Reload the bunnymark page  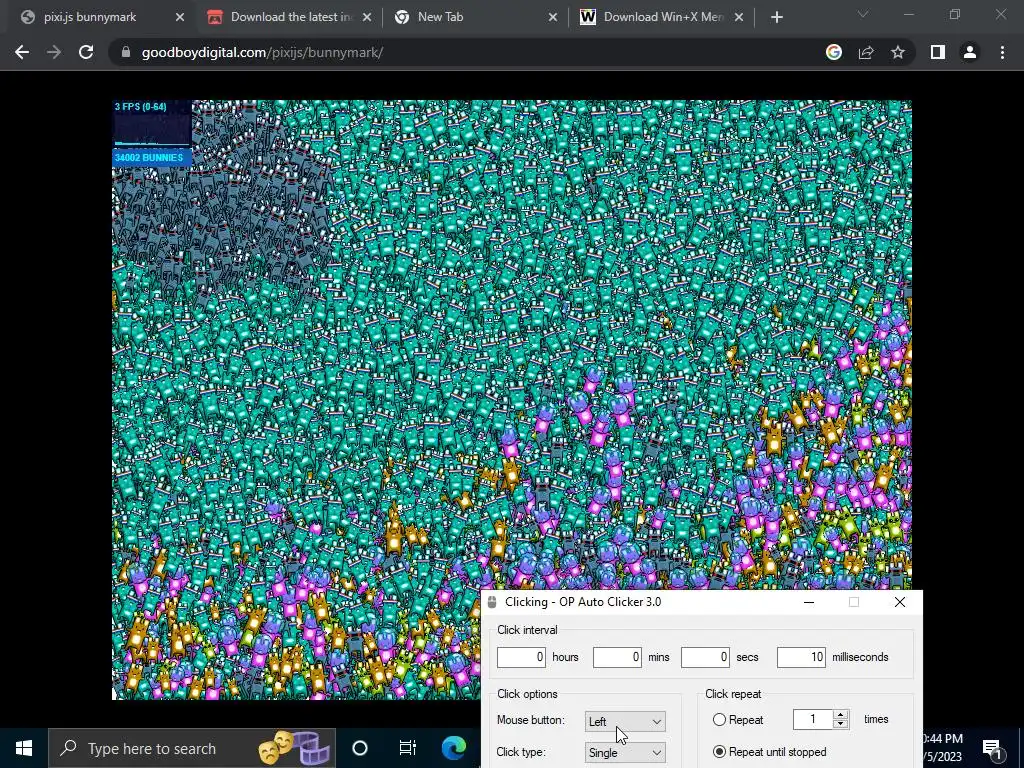click(x=86, y=52)
